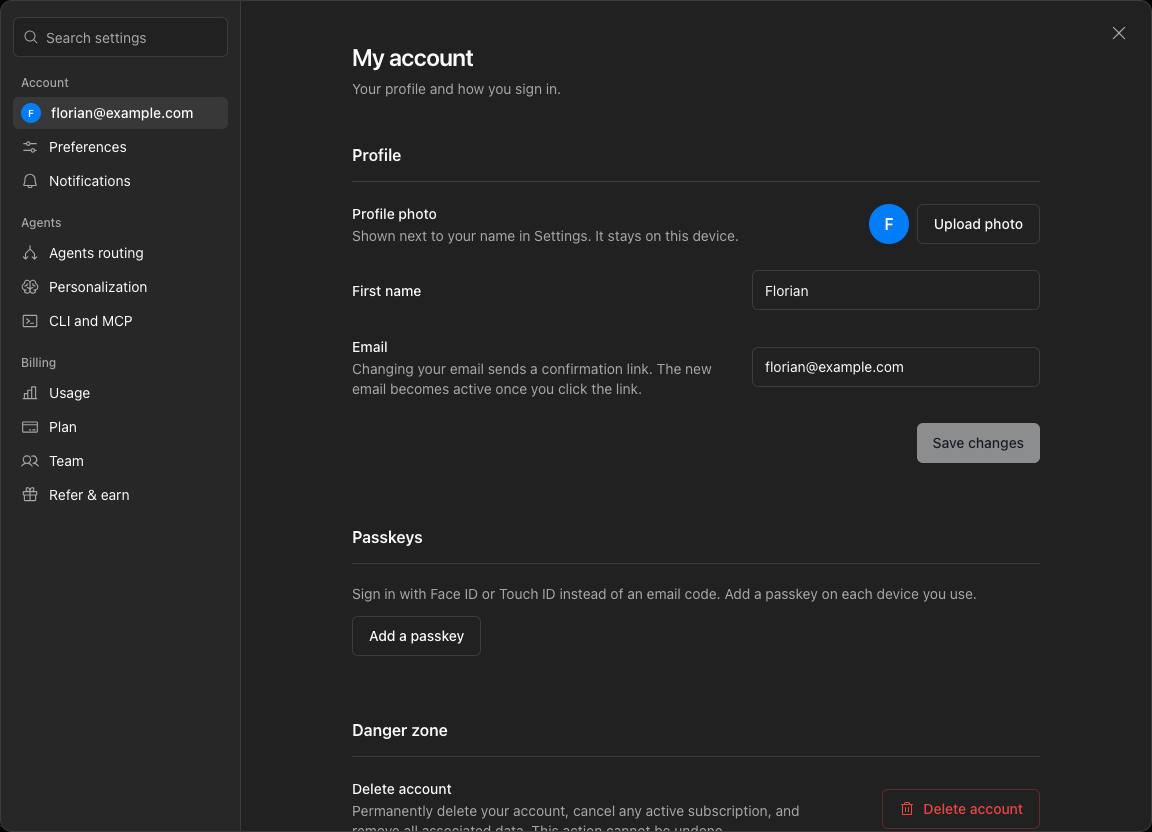
Task: Open the Preferences section
Action: pos(120,147)
